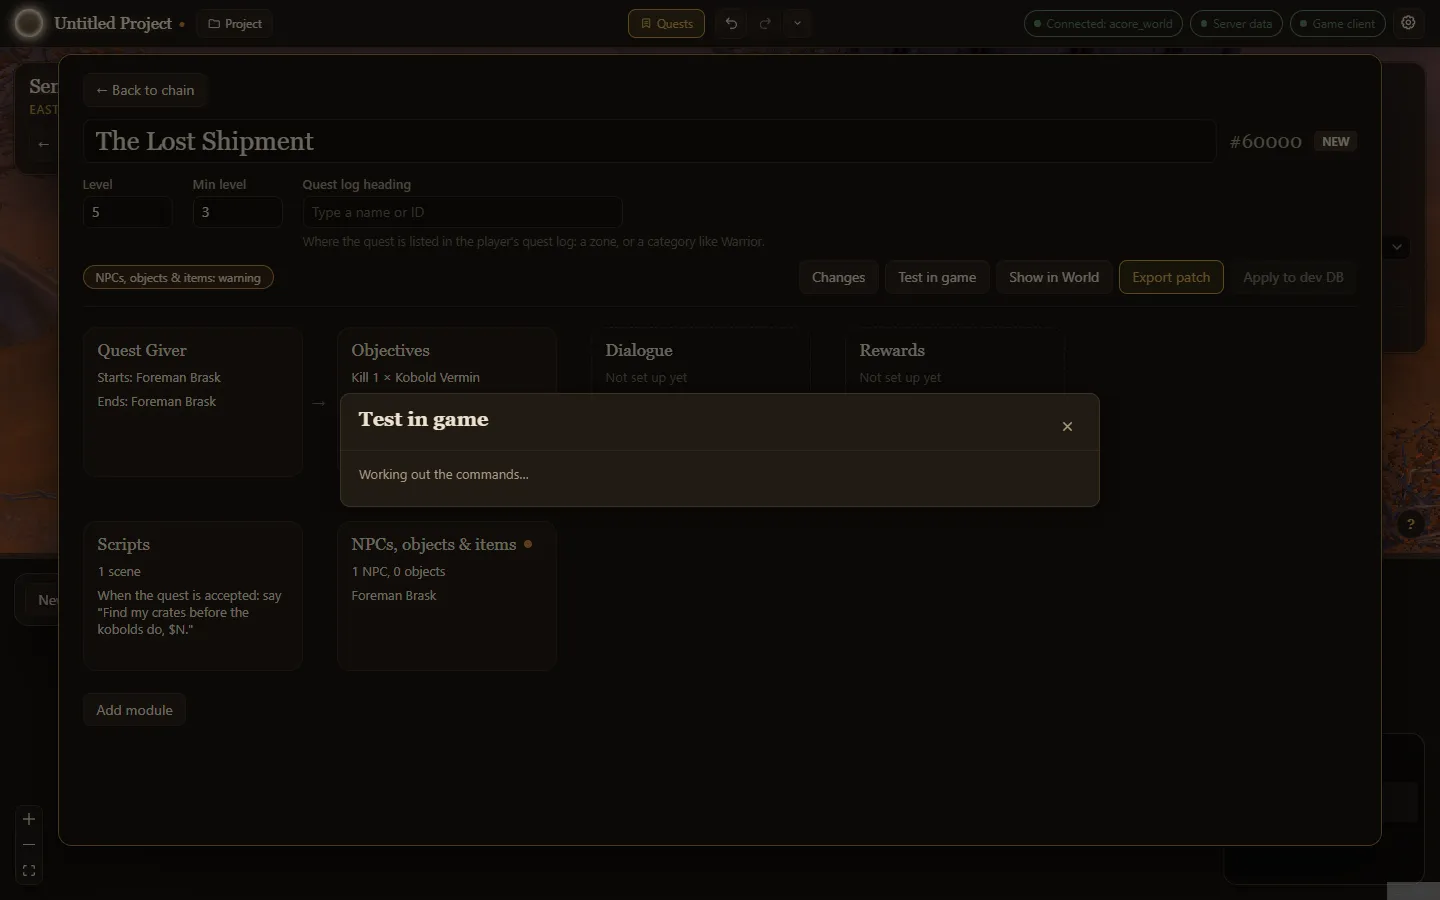Open the Dialogue module card

coord(701,361)
